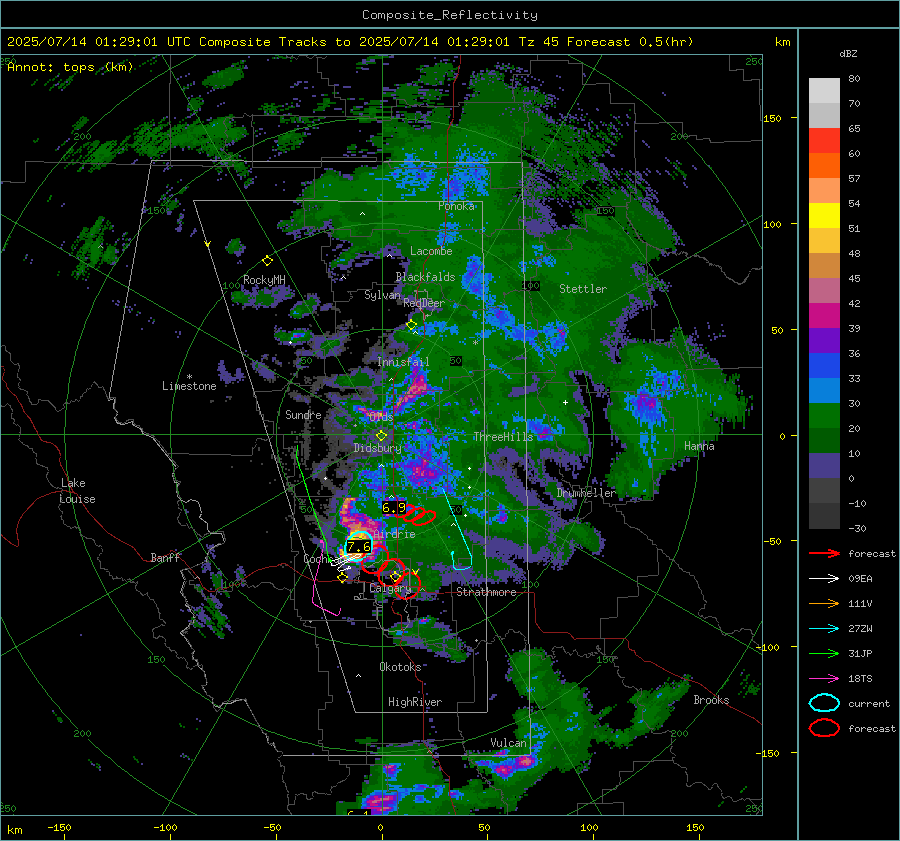
Task: Click the Sylvan label
Action: click(x=382, y=295)
